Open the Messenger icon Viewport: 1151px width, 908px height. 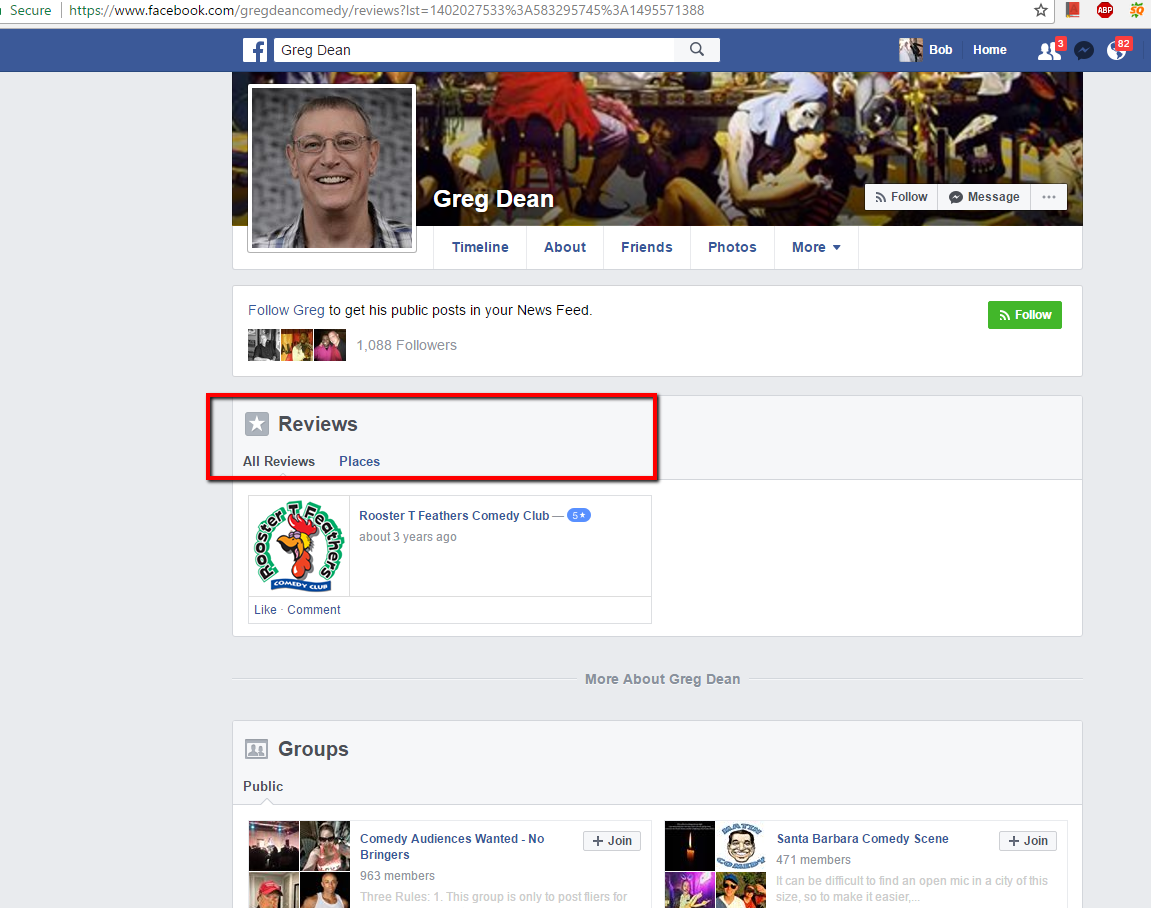[x=1083, y=50]
